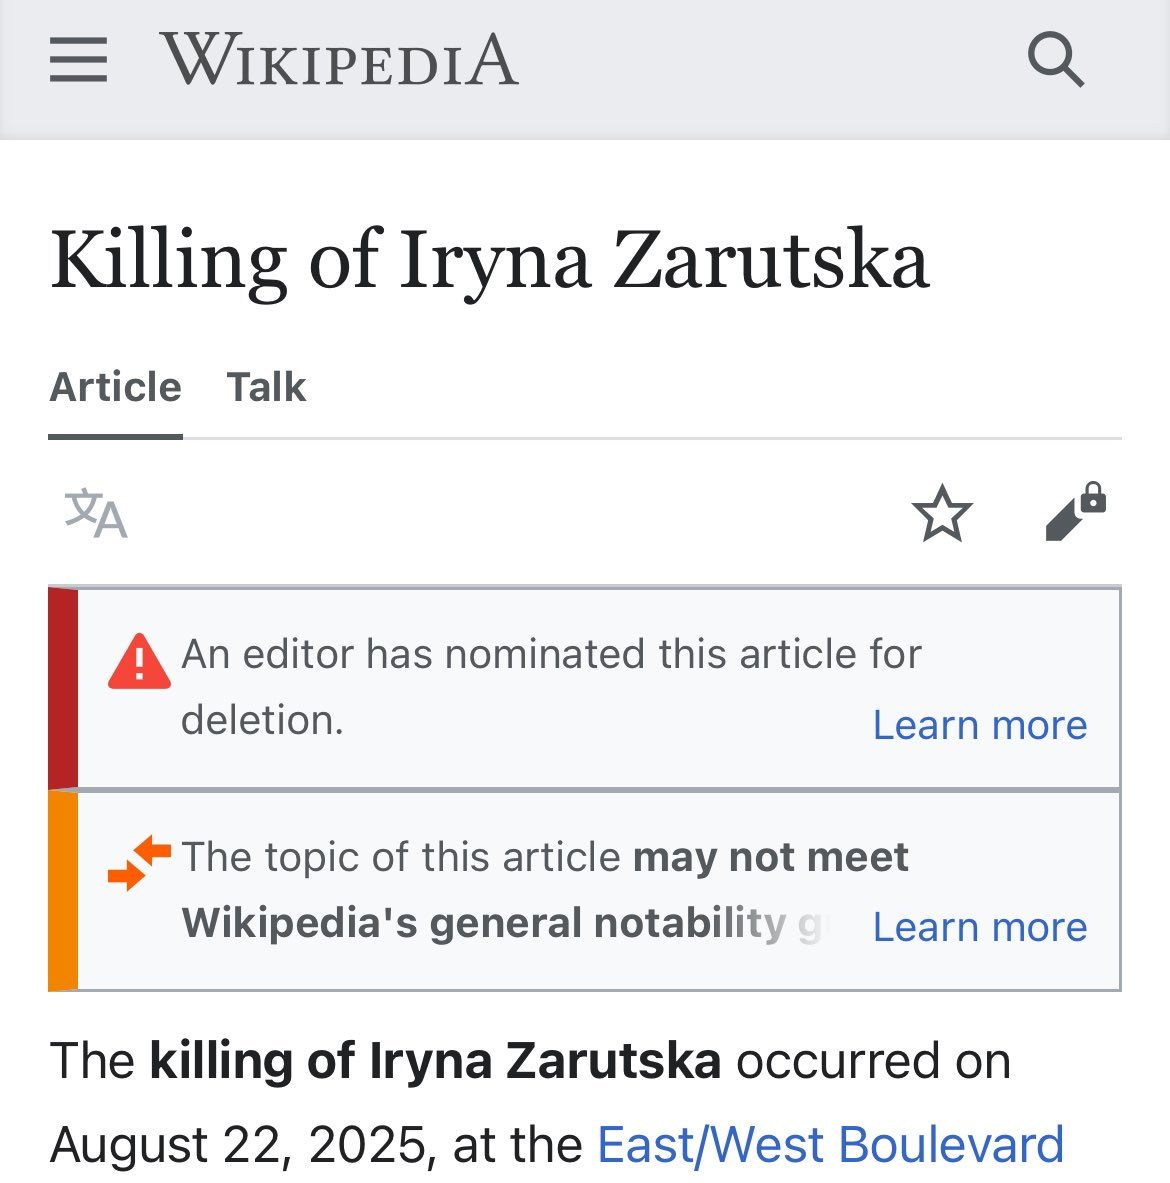1170x1183 pixels.
Task: Click the 'Killing of Iryna Zarutska' heading
Action: tap(490, 260)
